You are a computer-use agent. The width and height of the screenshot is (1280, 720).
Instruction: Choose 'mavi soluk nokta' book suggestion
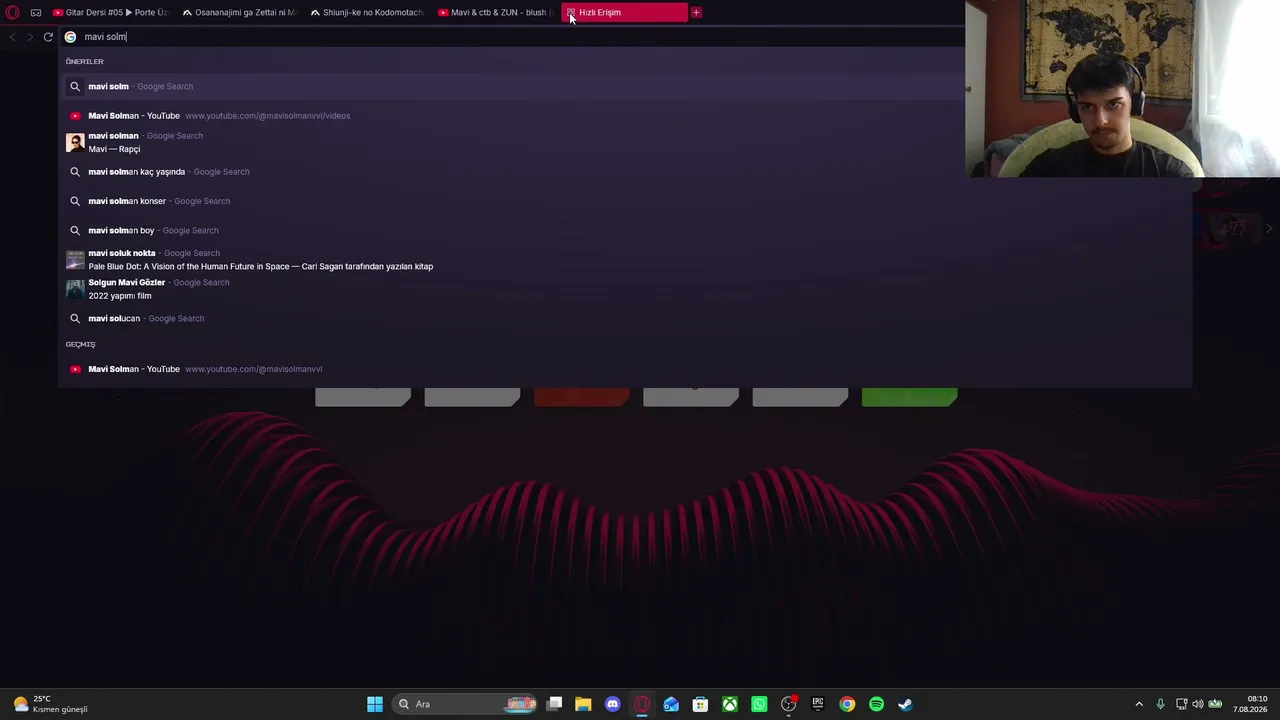click(x=625, y=260)
